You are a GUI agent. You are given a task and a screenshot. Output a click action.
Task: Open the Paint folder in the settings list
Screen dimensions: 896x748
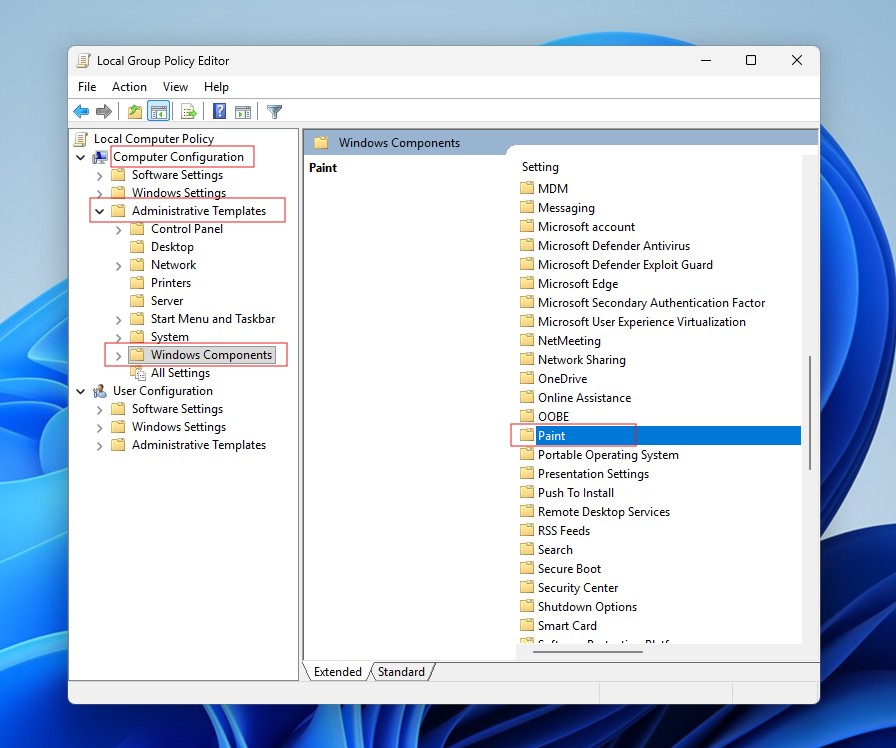tap(551, 435)
